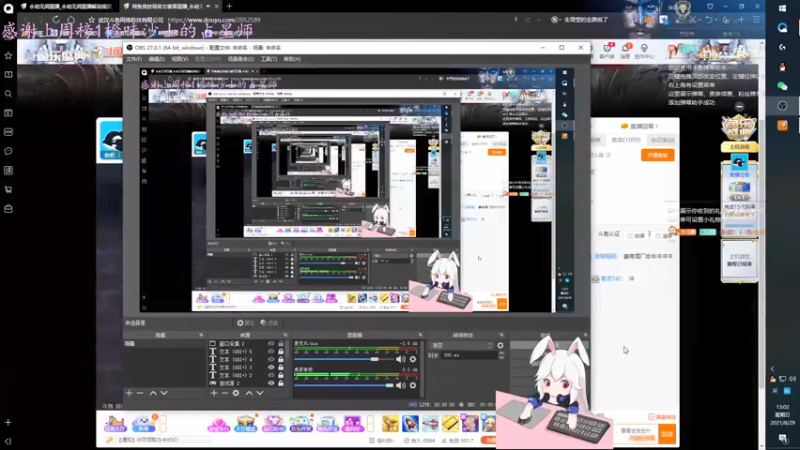Screen dimensions: 800x450
Task: Open settings gear for desktop audio channel
Action: (413, 385)
